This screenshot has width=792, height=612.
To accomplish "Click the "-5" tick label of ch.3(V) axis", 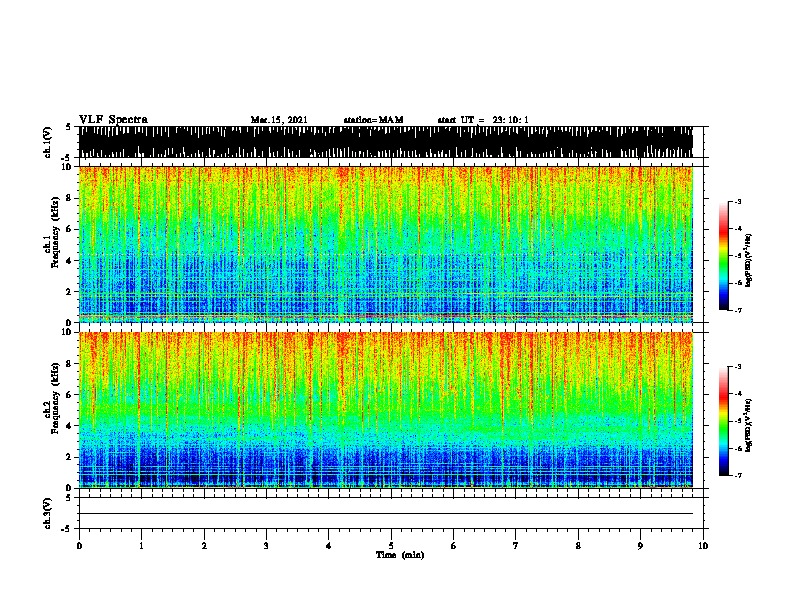I will [x=68, y=529].
